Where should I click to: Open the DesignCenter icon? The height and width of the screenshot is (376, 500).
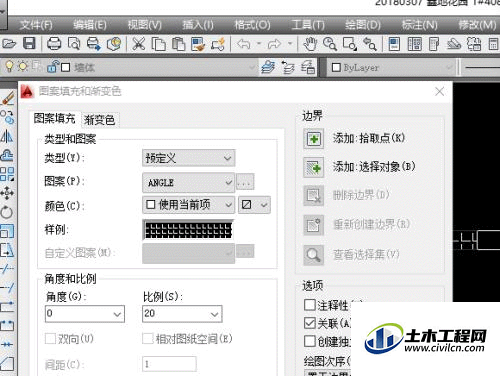[414, 44]
